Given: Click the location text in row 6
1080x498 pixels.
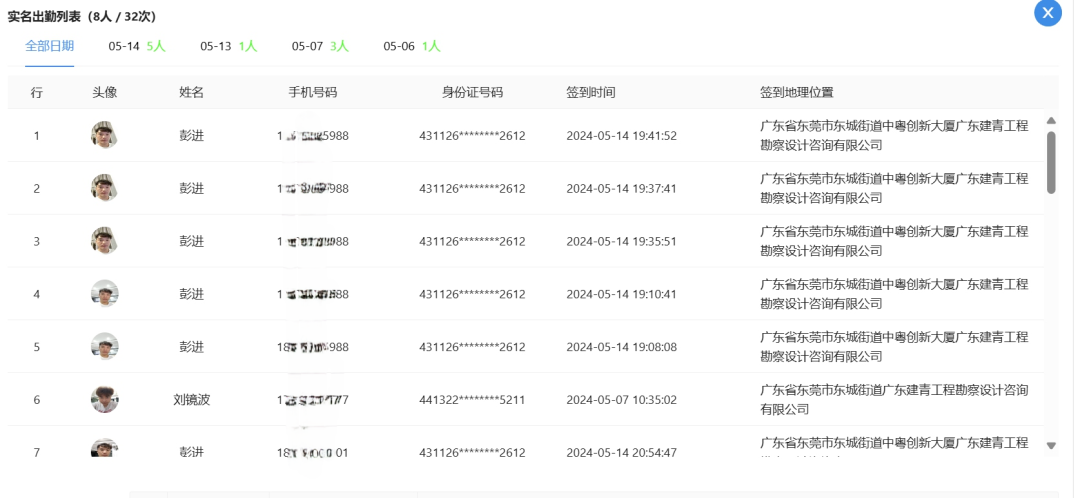Looking at the screenshot, I should click(x=894, y=400).
